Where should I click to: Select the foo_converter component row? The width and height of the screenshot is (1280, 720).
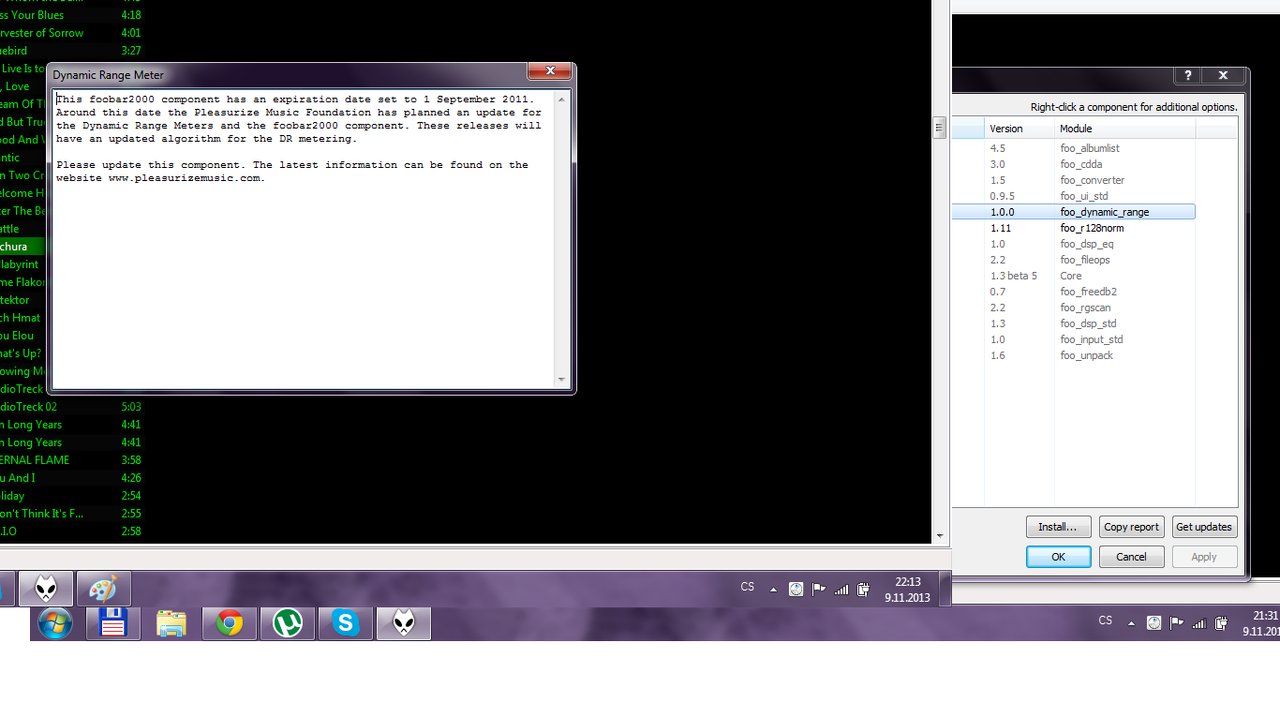click(1073, 180)
